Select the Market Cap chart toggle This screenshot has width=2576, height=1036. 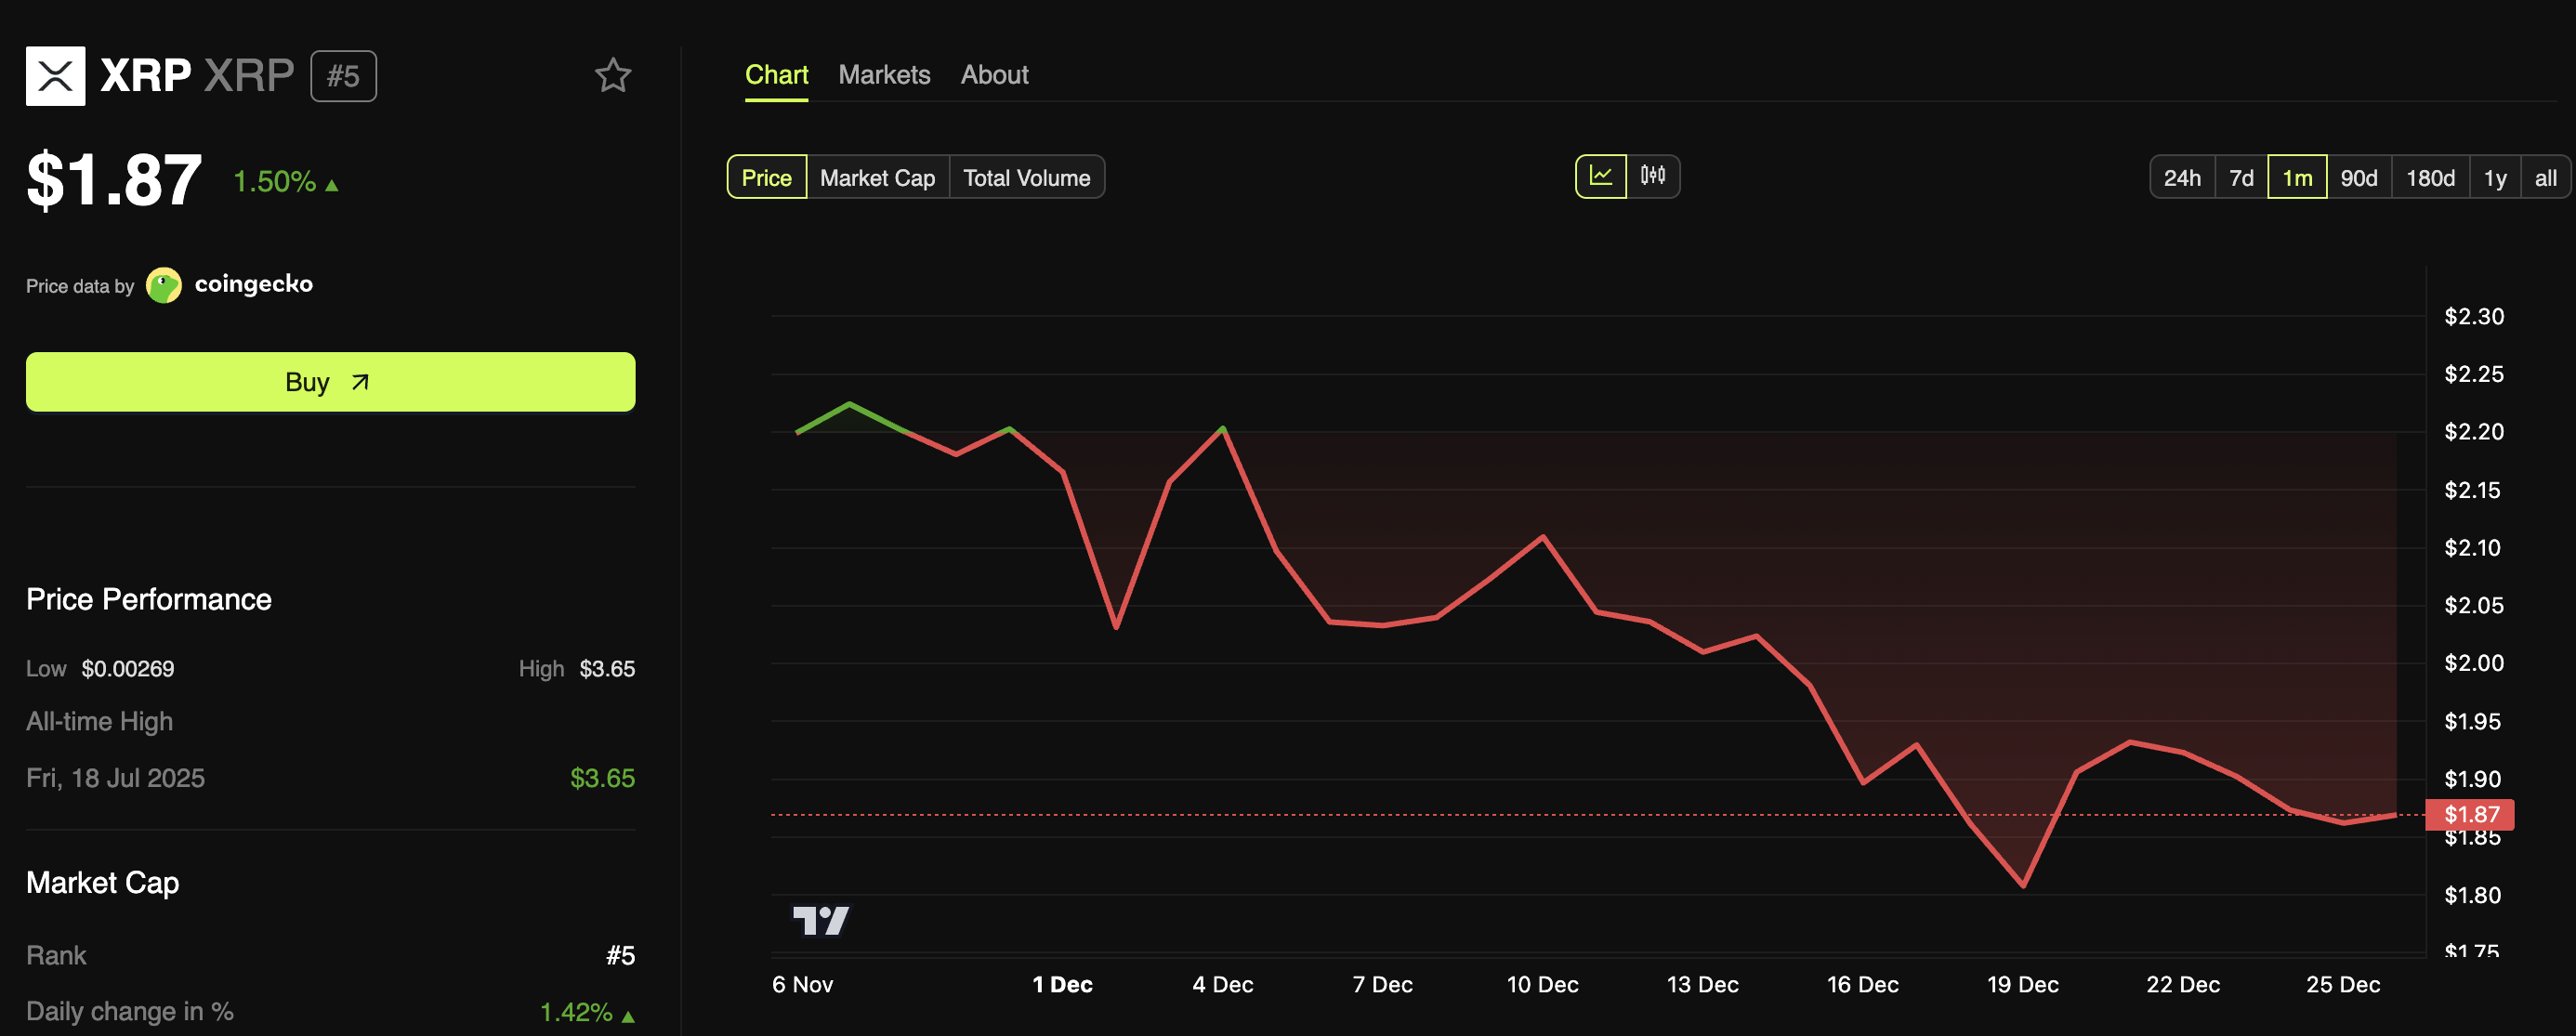[x=877, y=178]
